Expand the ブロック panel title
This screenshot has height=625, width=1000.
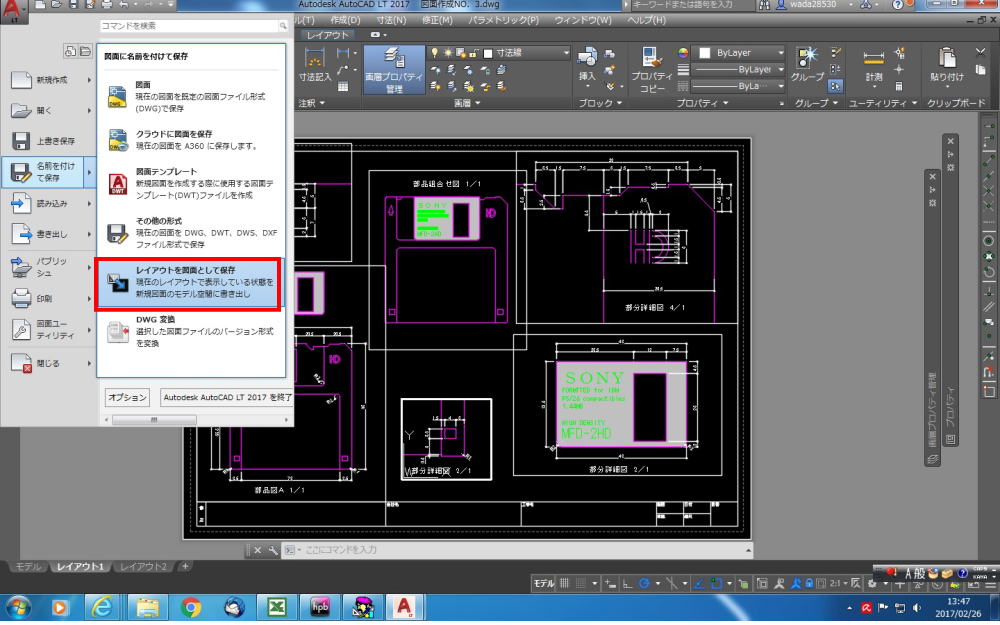click(599, 103)
